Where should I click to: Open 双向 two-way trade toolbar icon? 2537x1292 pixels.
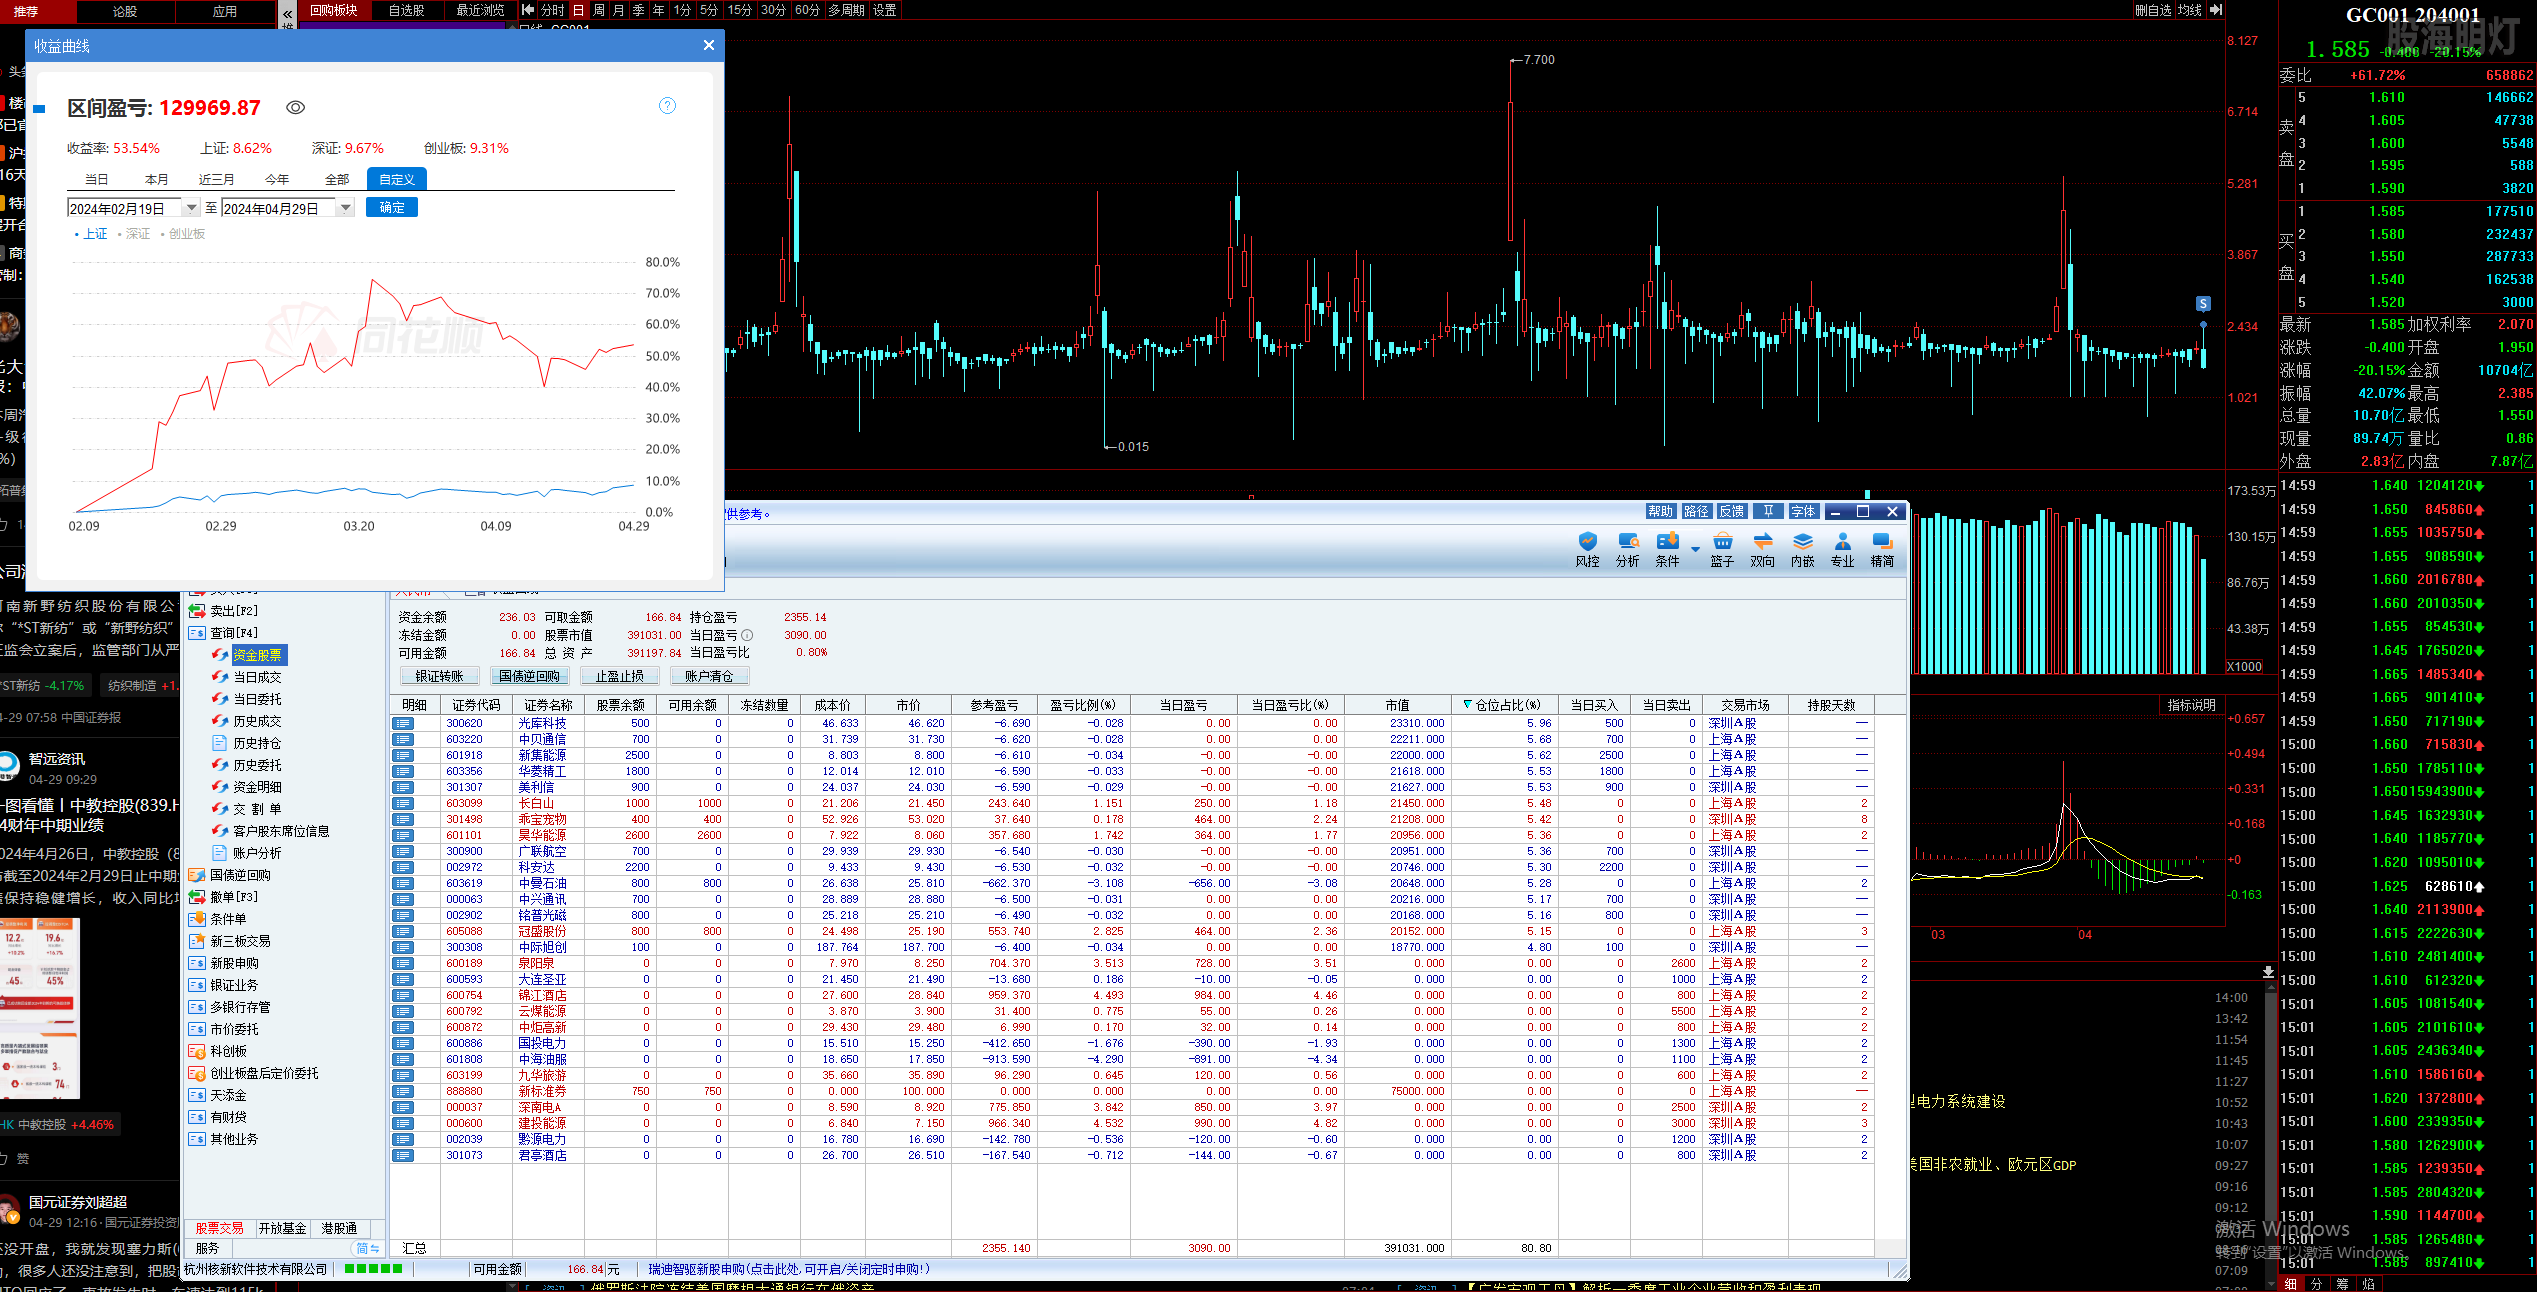pos(1762,549)
